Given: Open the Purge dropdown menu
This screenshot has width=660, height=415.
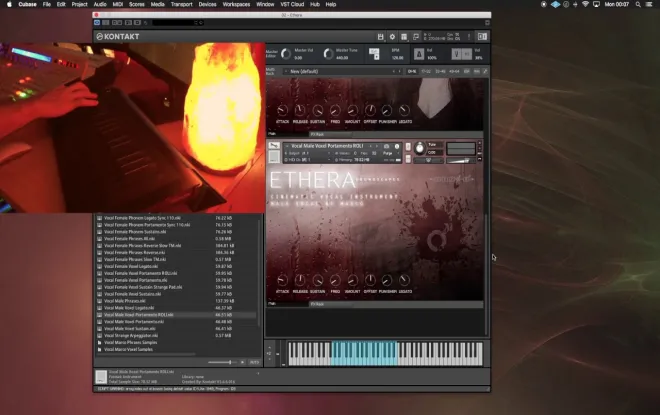Looking at the screenshot, I should tap(390, 153).
